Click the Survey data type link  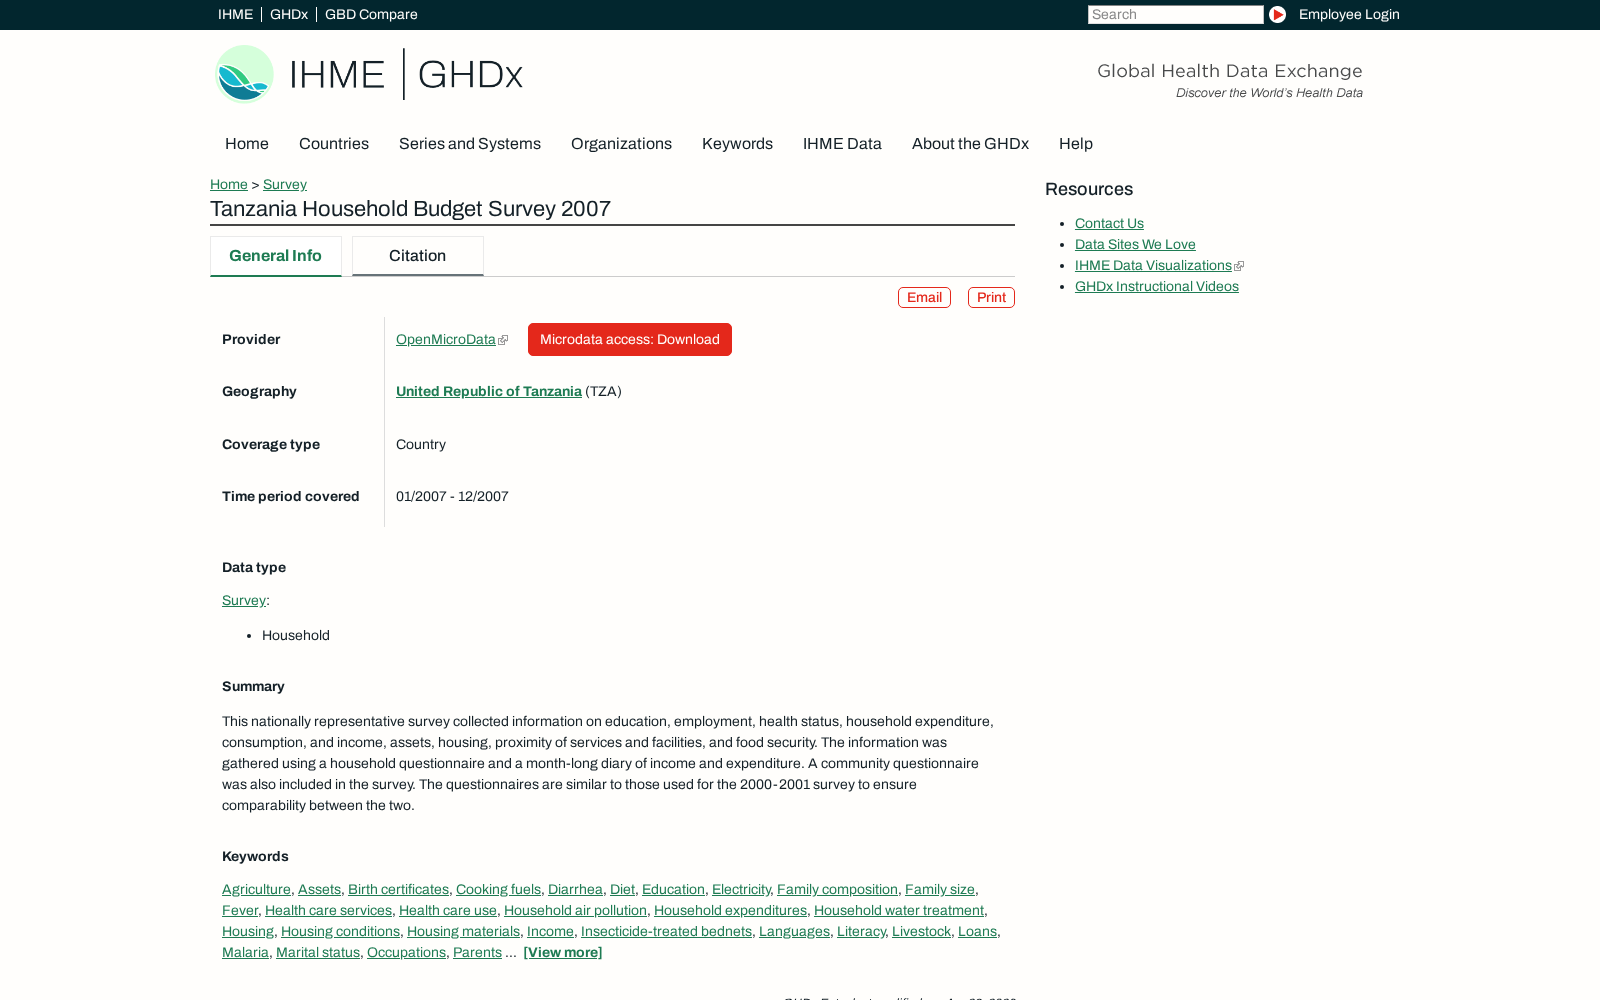coord(244,600)
